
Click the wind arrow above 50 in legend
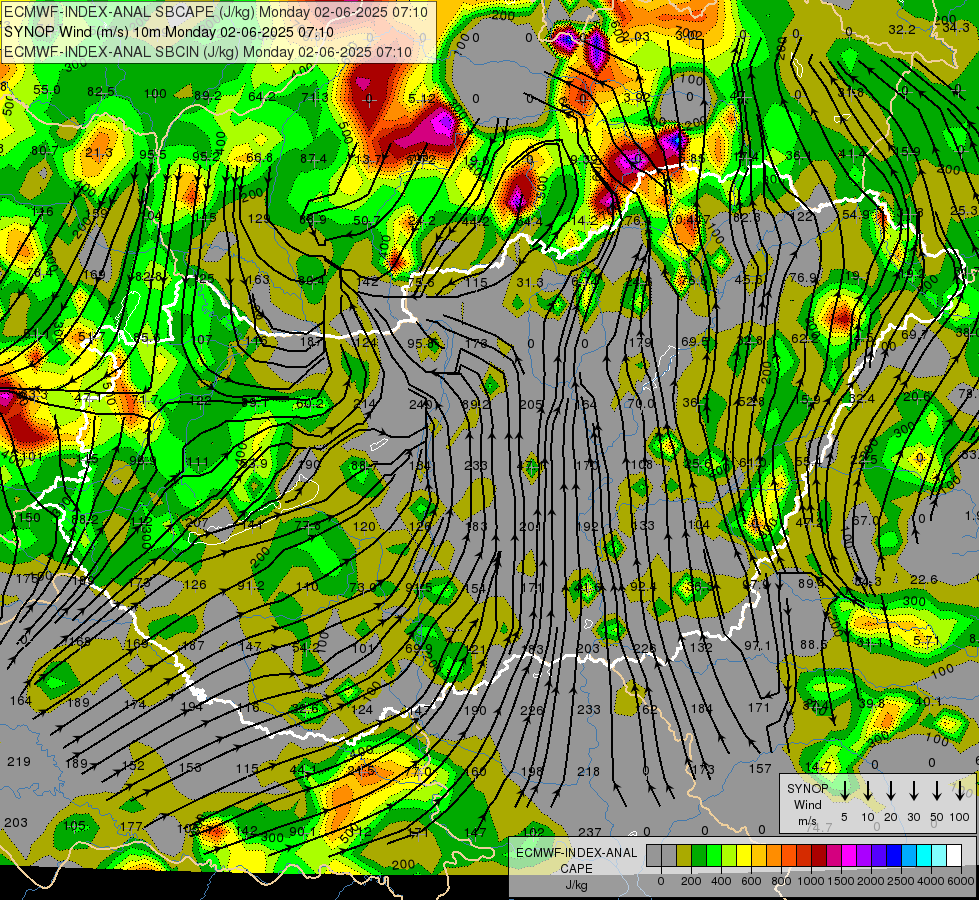pos(937,790)
